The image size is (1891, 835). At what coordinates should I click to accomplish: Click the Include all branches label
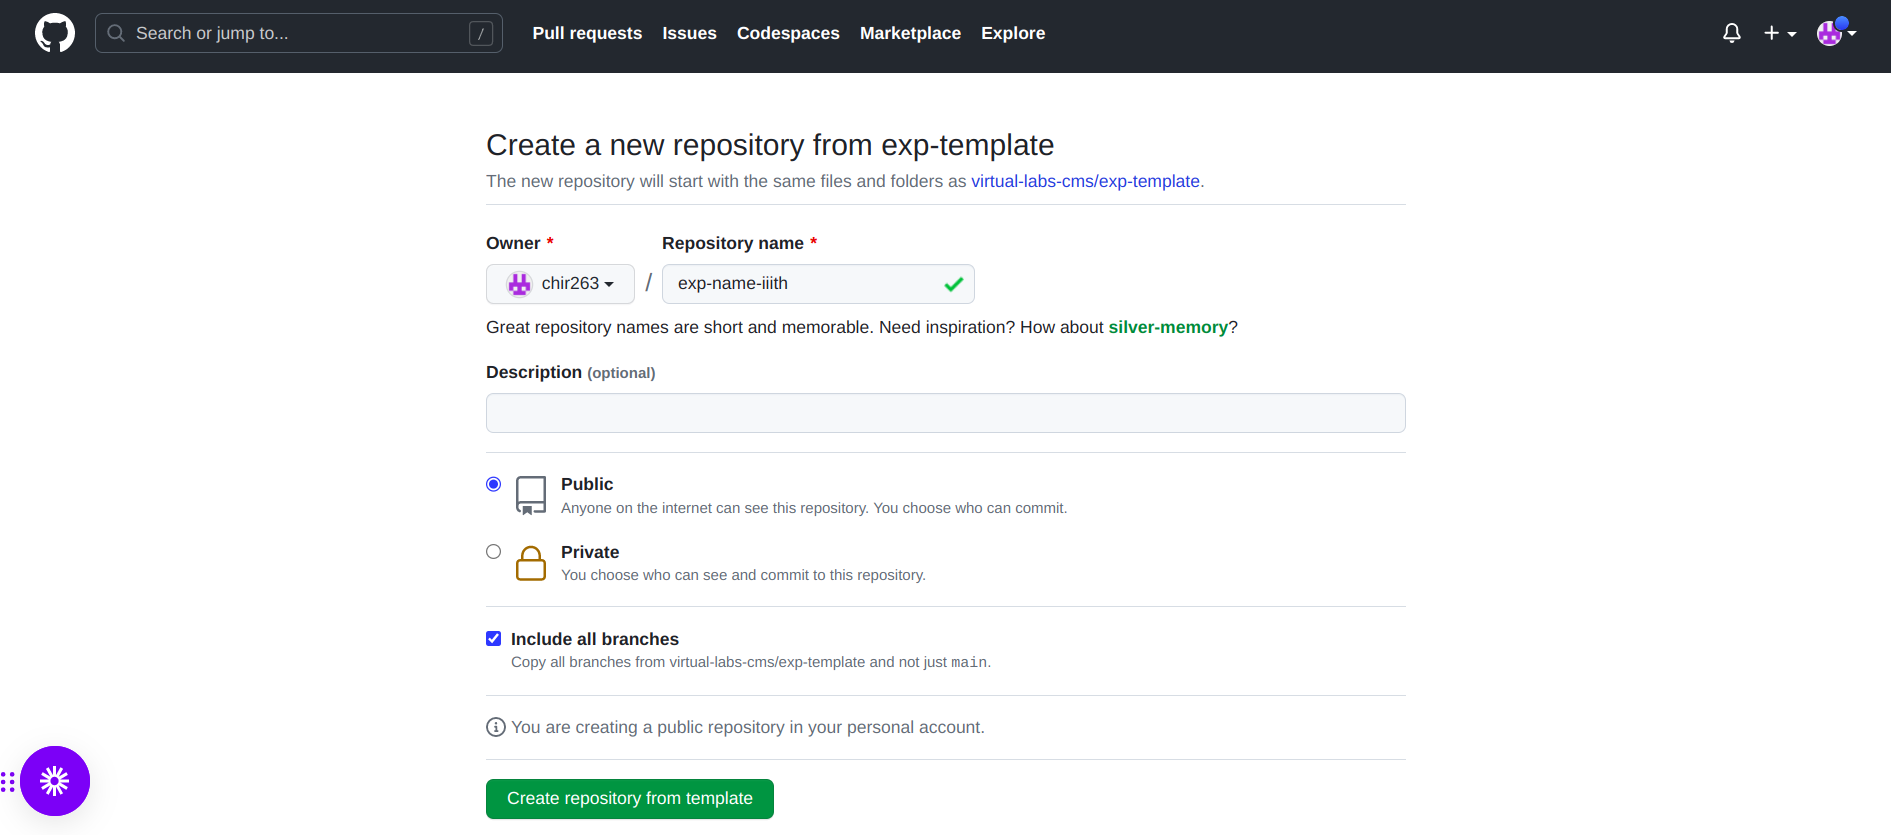595,639
